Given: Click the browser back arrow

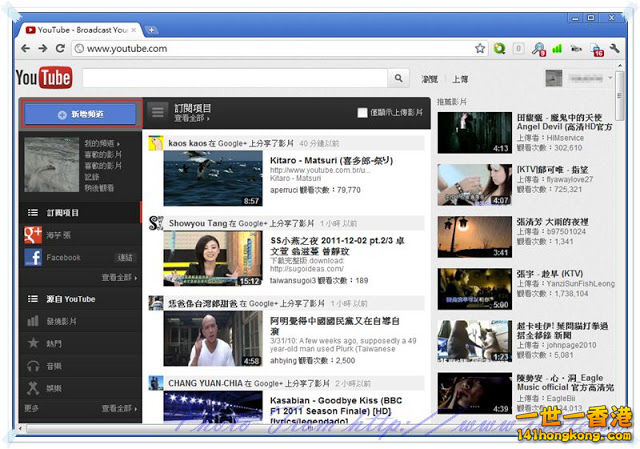Looking at the screenshot, I should pos(25,49).
